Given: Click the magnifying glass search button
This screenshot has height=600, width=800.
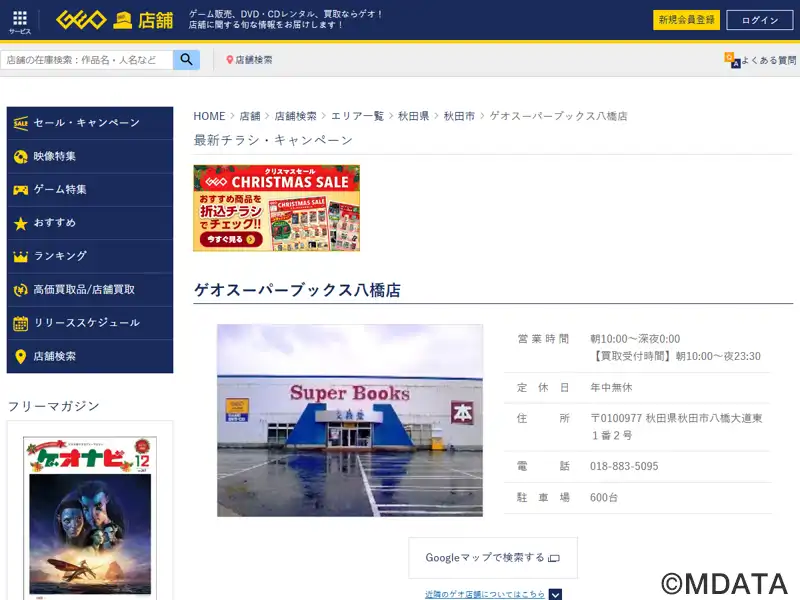Looking at the screenshot, I should 186,60.
